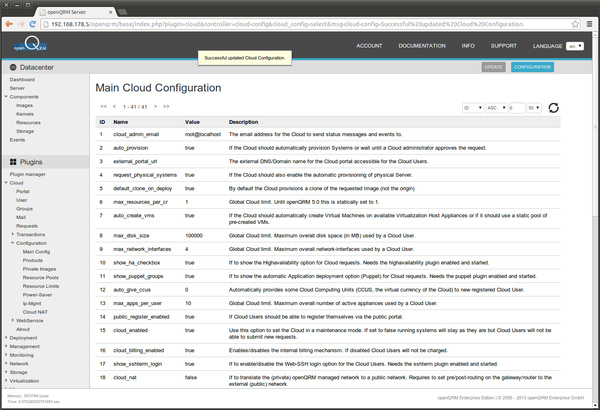Screen dimensions: 600x410
Task: Open Power-Saver link
Action: [38, 295]
